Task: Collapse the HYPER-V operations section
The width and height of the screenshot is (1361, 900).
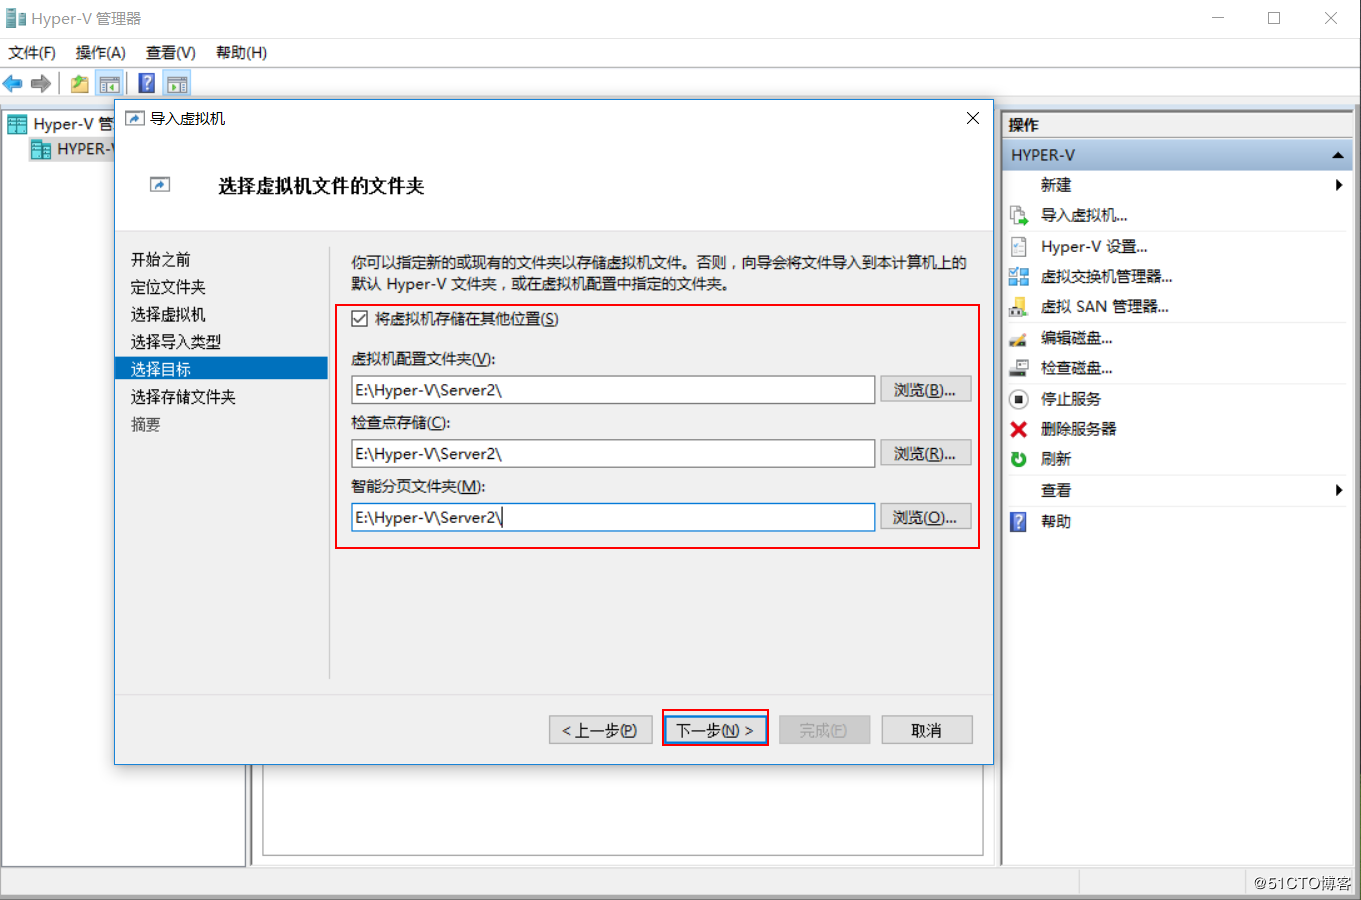Action: point(1337,154)
